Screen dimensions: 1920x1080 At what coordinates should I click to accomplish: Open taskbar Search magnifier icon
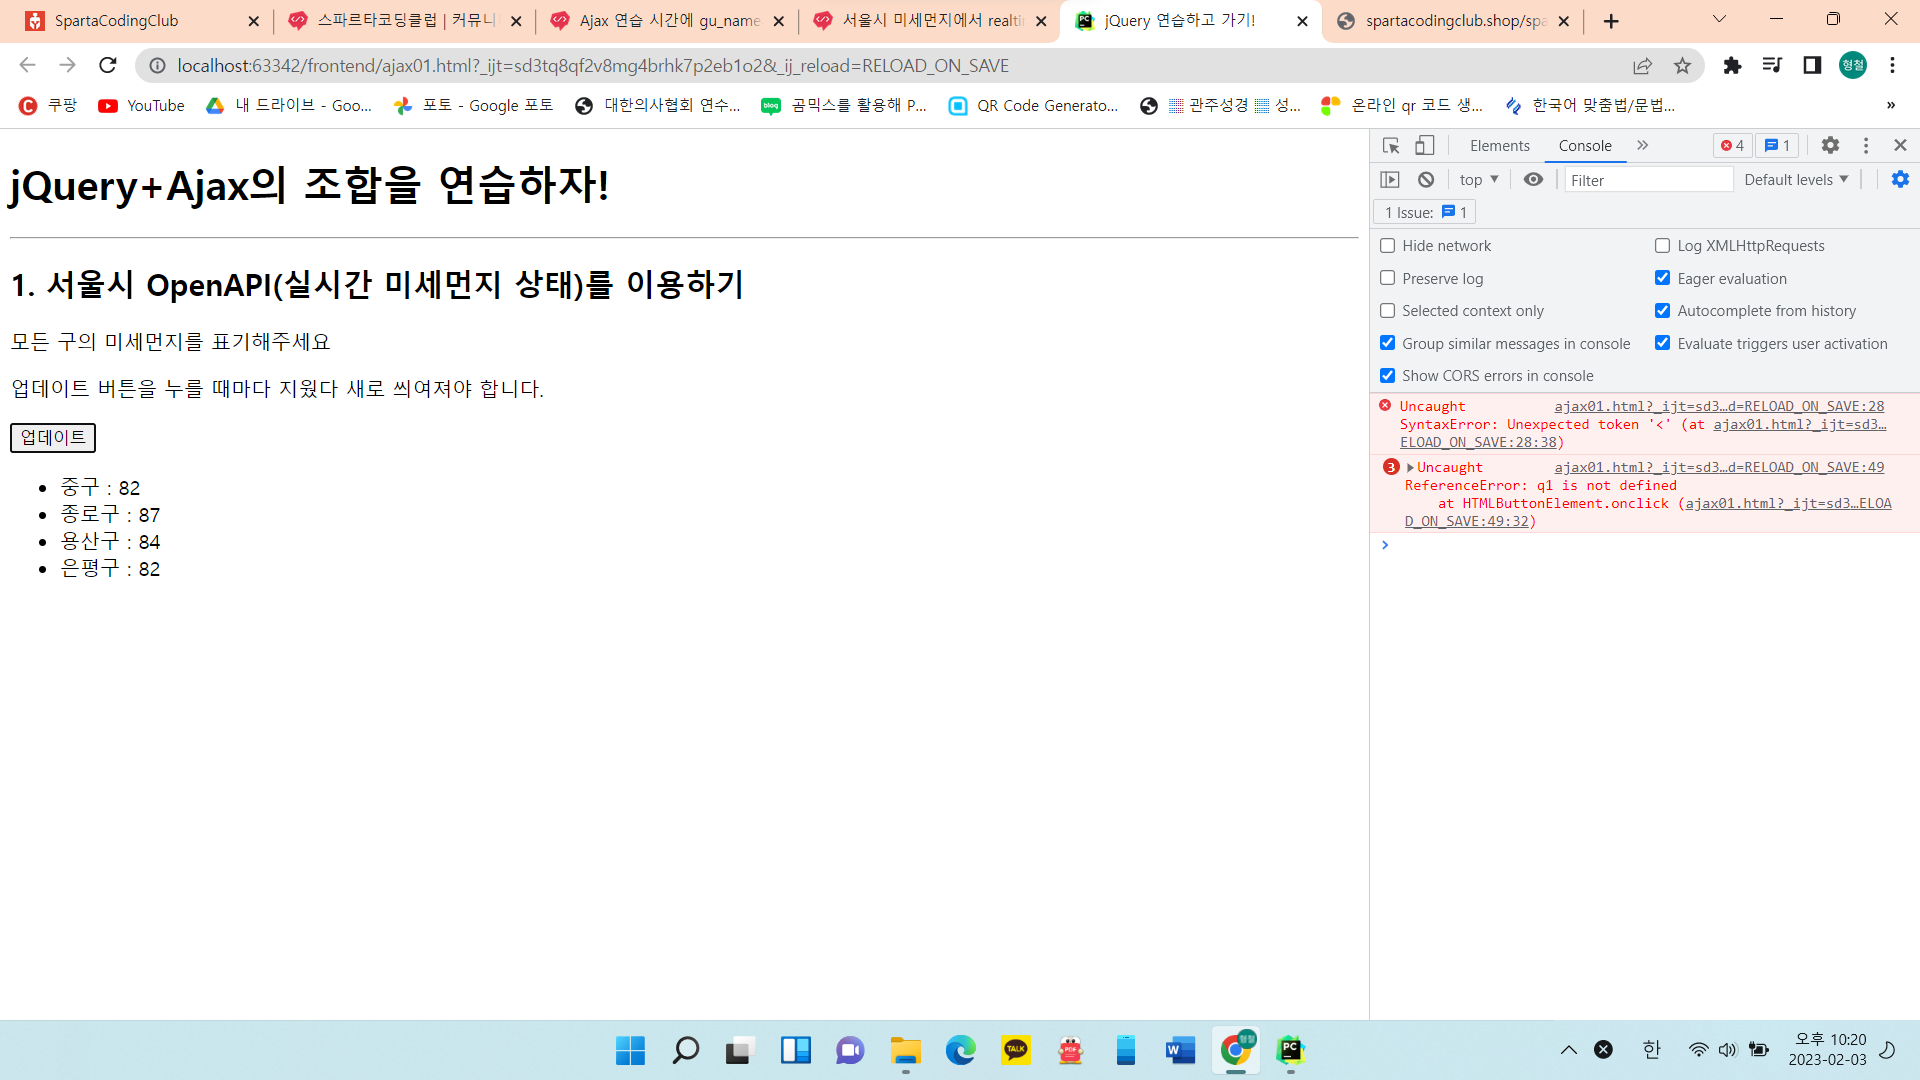point(685,1050)
